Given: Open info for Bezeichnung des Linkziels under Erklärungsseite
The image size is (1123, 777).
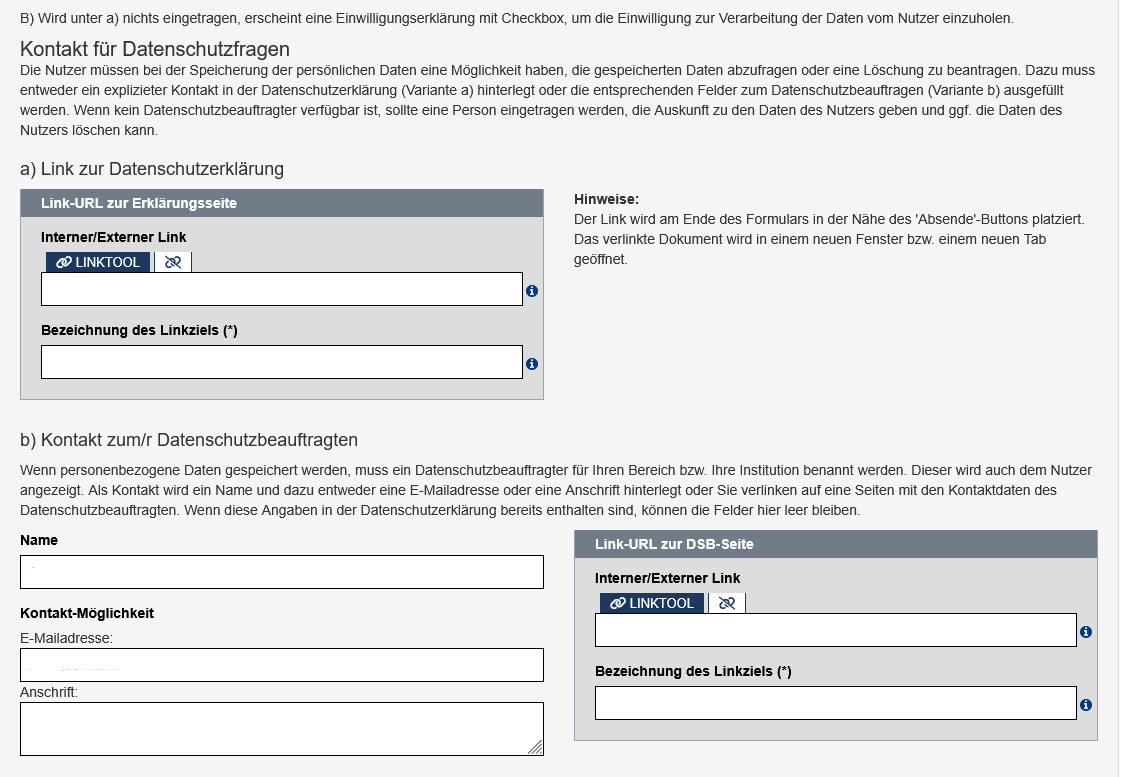Looking at the screenshot, I should pos(533,364).
